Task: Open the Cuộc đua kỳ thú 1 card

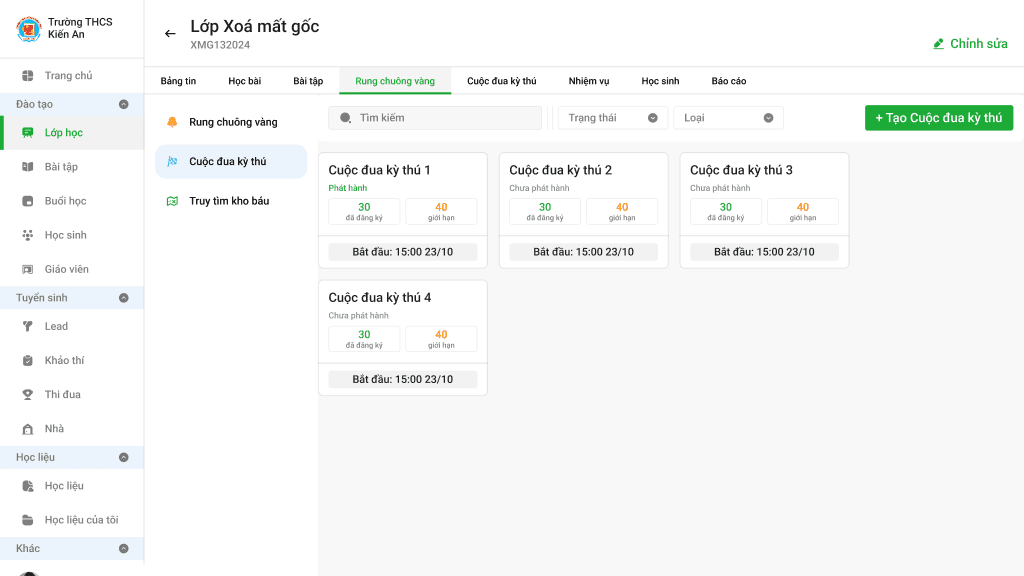Action: (403, 210)
